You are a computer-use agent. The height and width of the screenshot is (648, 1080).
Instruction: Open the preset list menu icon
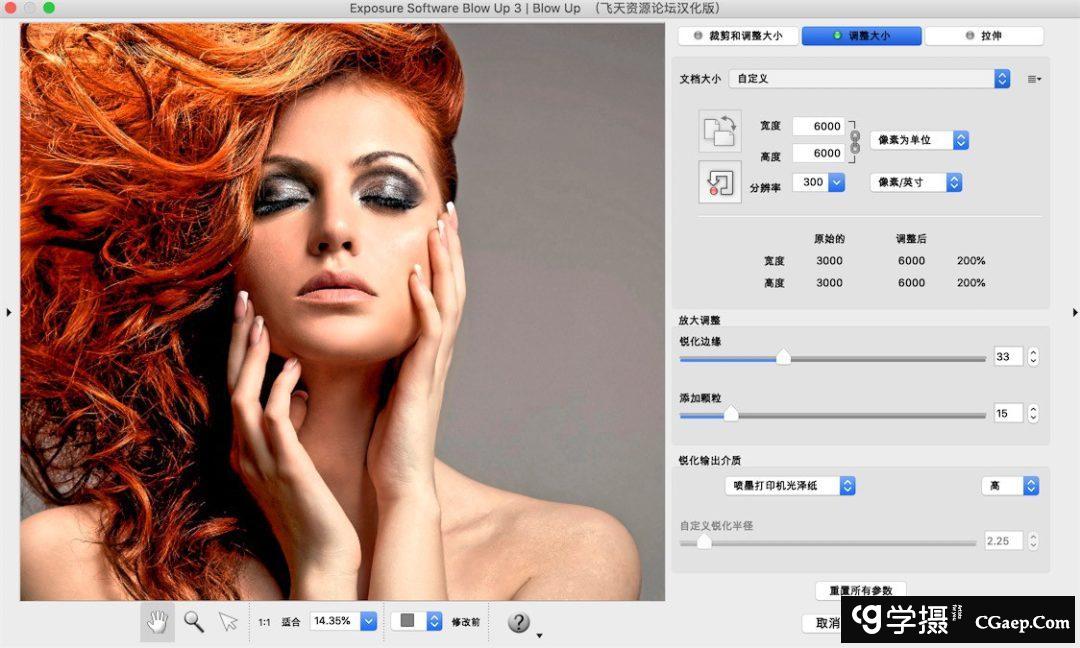(x=1034, y=79)
